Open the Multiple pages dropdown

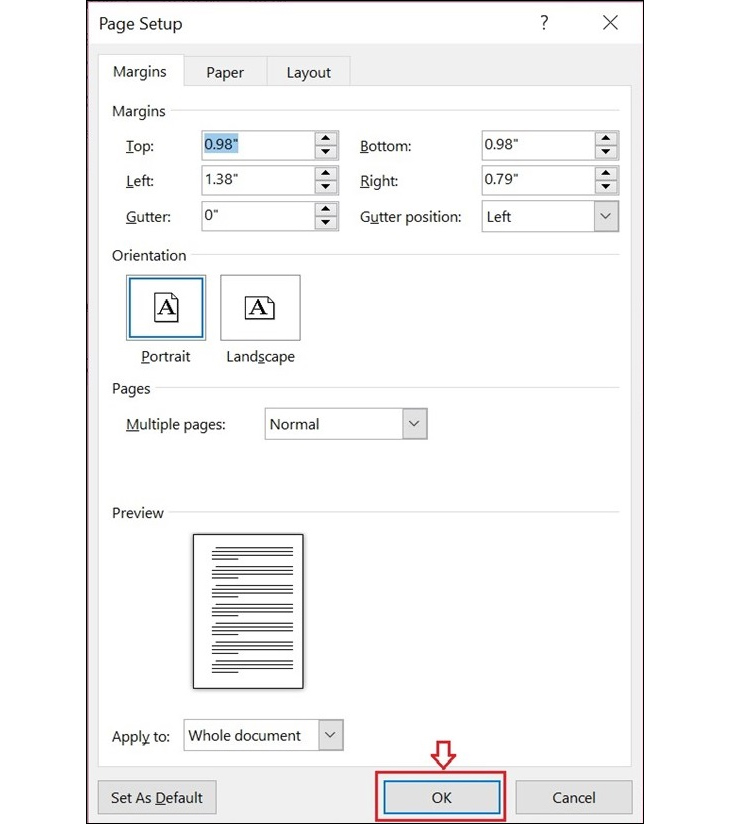tap(414, 424)
